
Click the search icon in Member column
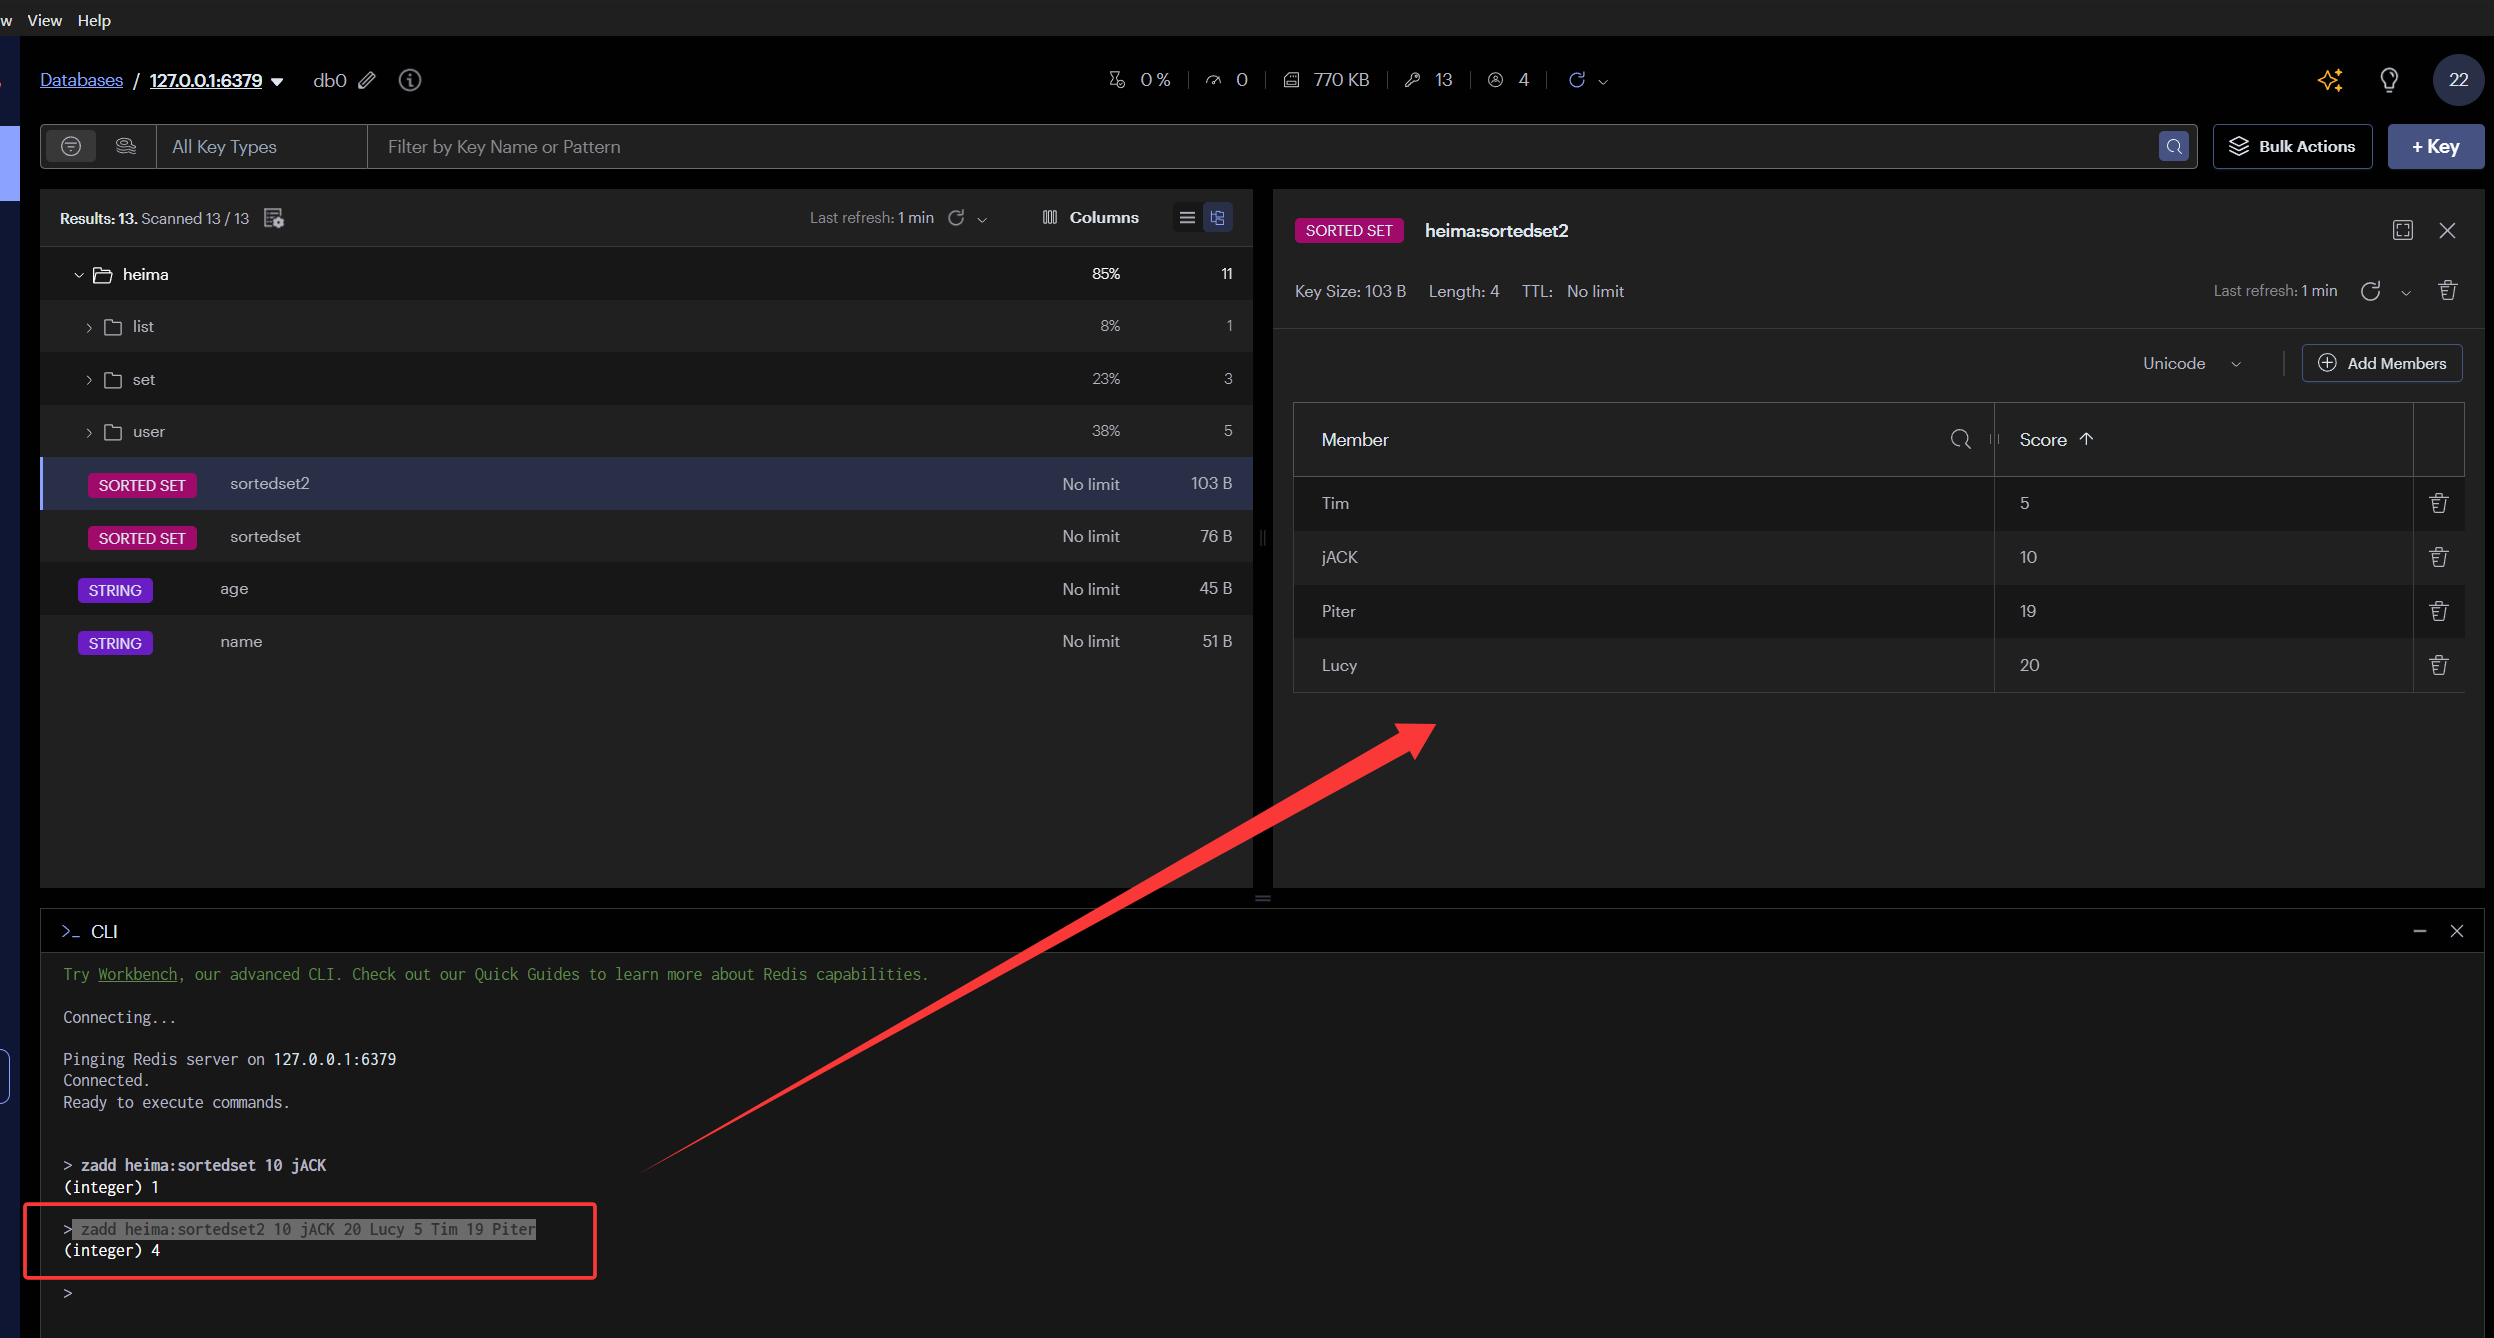(1960, 440)
